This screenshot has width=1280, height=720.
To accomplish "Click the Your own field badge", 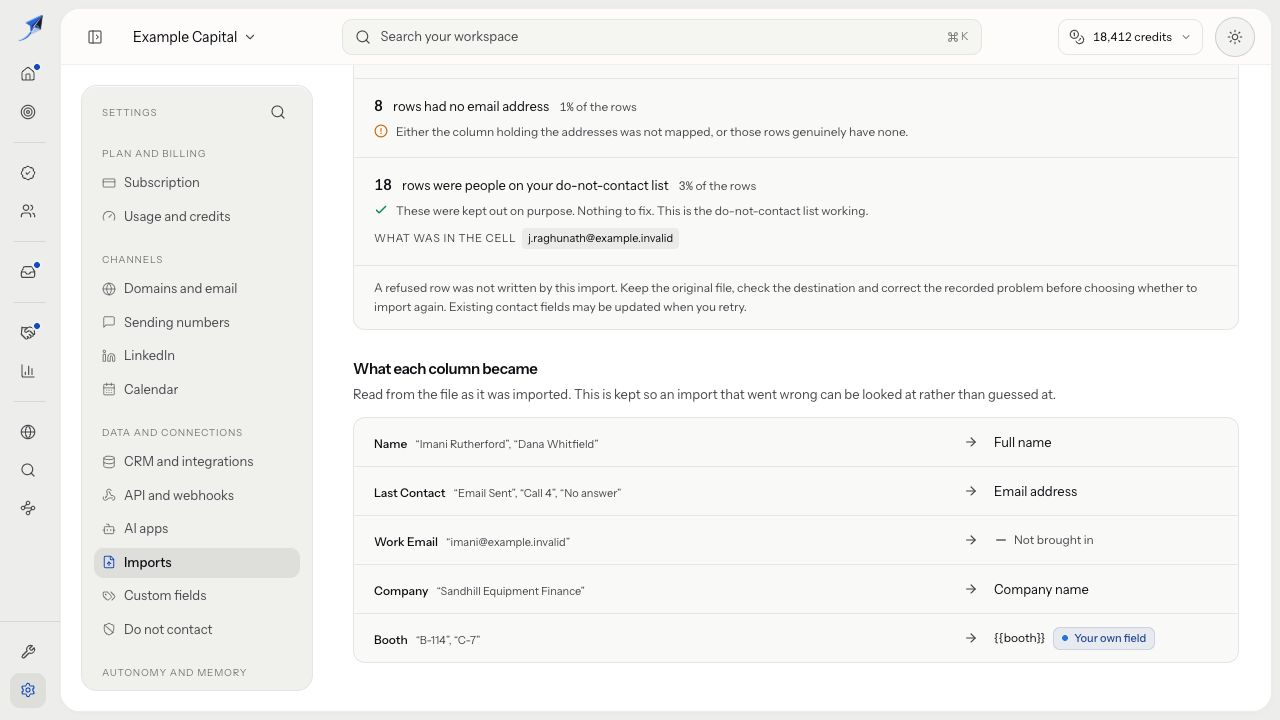I will [x=1103, y=638].
